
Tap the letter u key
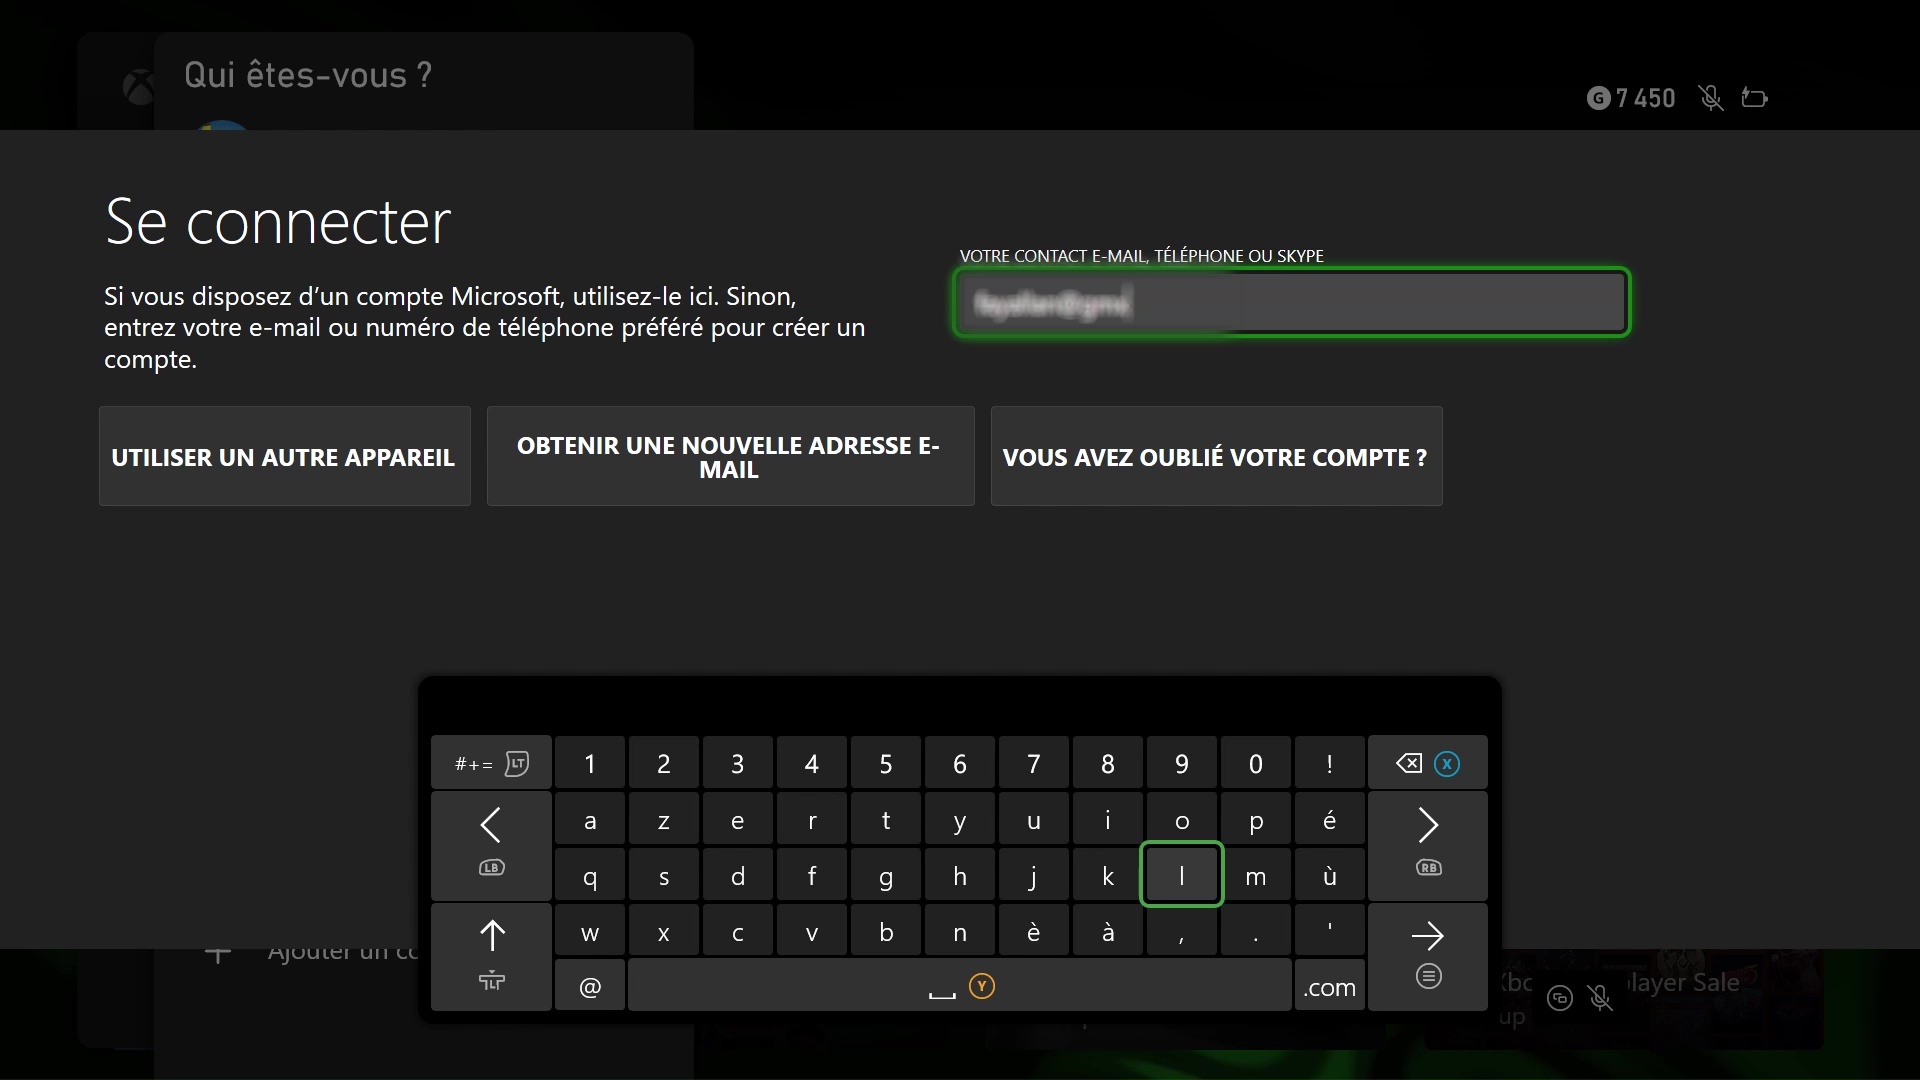(x=1034, y=820)
